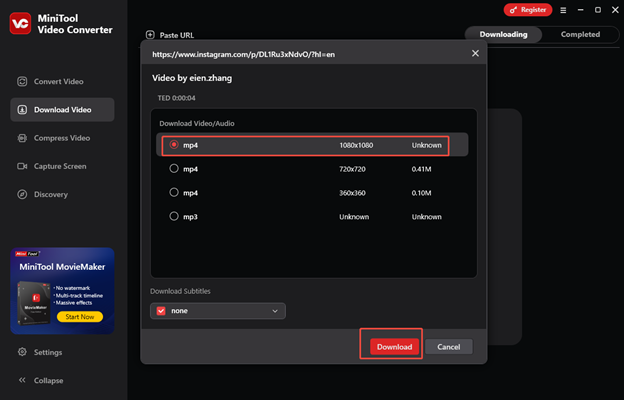Click the TED 0:00:04 duration text

click(176, 98)
